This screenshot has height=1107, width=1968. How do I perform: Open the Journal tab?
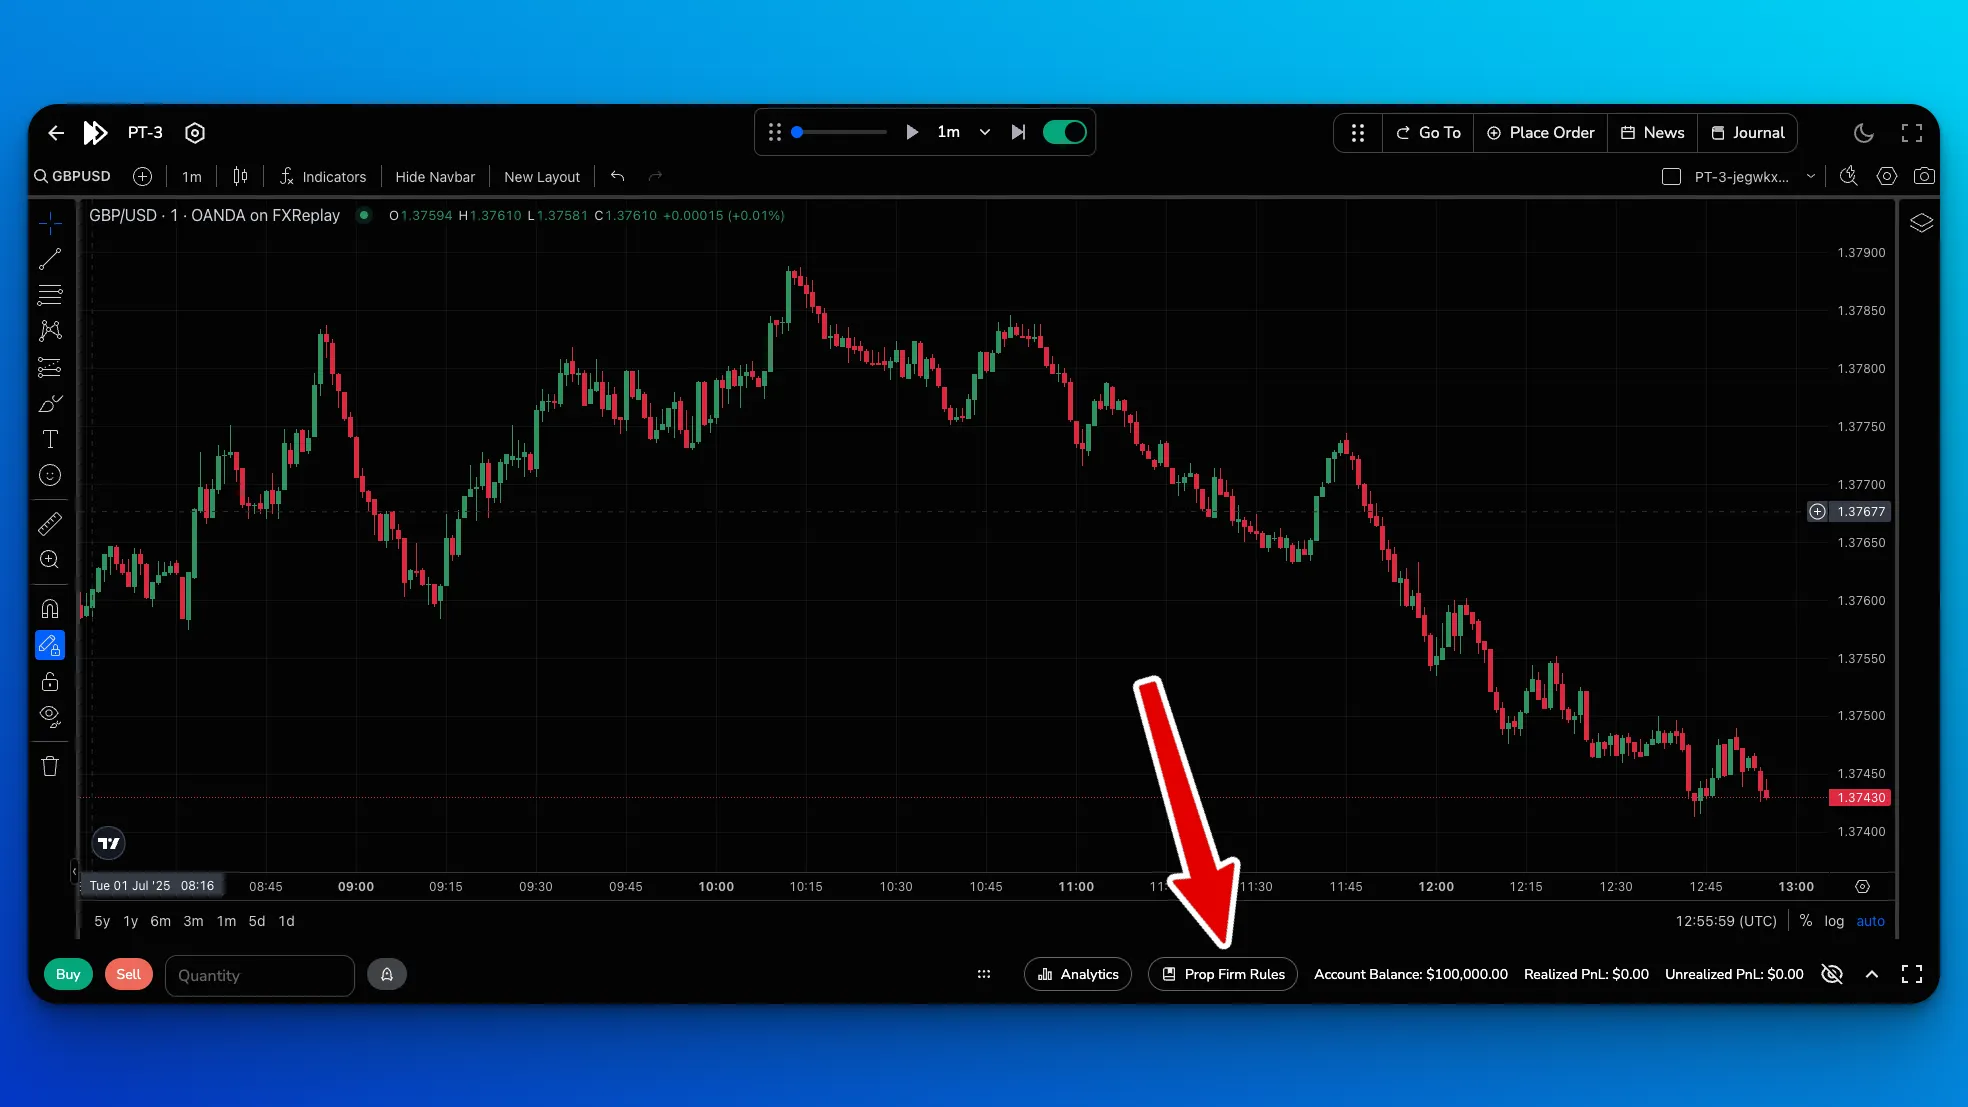point(1747,132)
